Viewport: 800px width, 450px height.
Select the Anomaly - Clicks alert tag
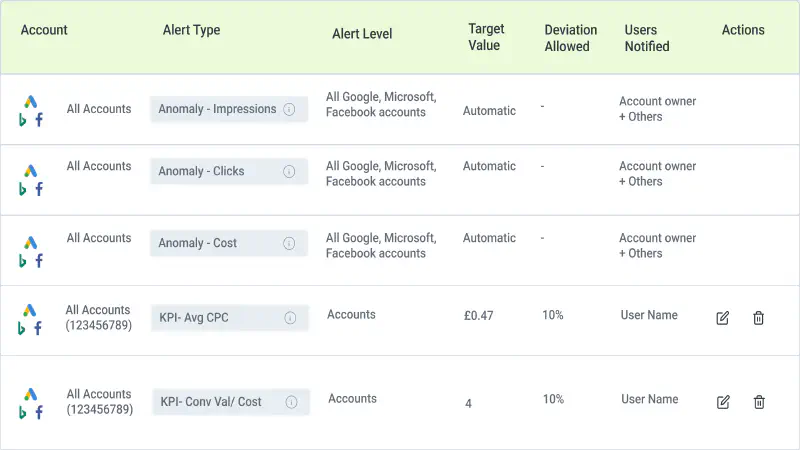point(229,171)
